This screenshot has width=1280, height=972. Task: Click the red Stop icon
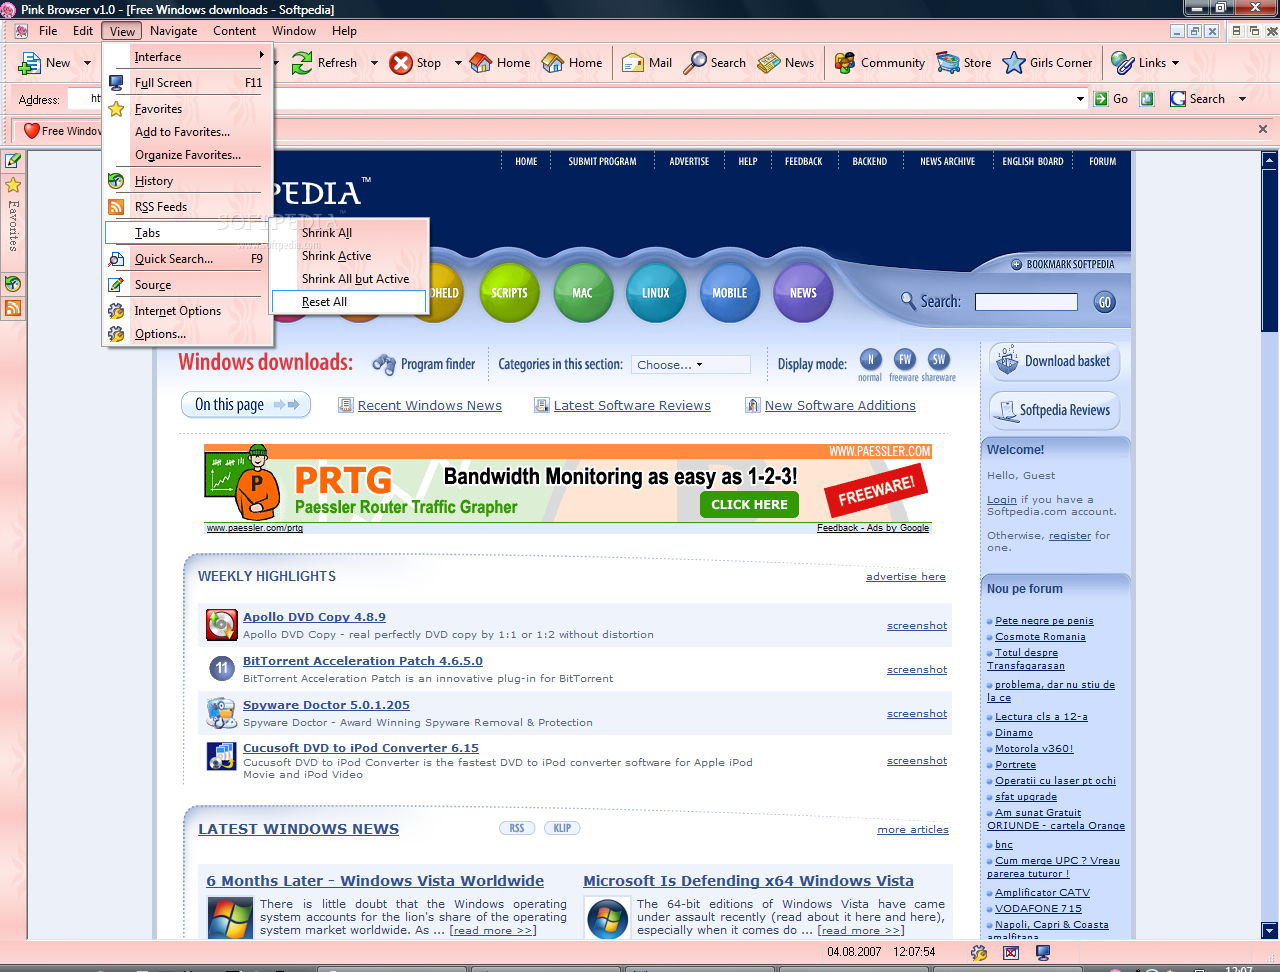tap(401, 63)
